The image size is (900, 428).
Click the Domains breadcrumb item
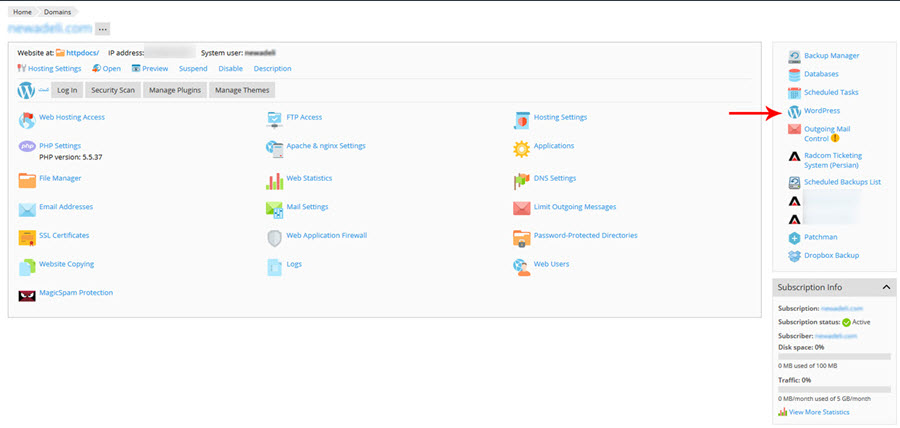click(56, 11)
